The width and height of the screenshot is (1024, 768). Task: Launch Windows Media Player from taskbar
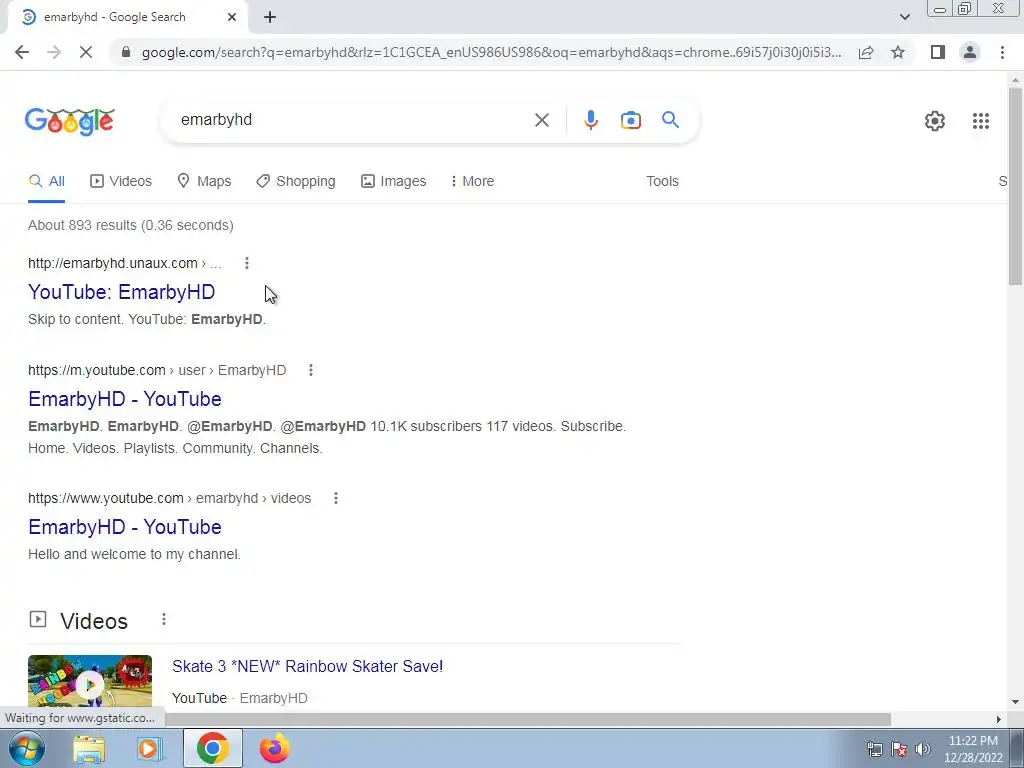(x=150, y=748)
